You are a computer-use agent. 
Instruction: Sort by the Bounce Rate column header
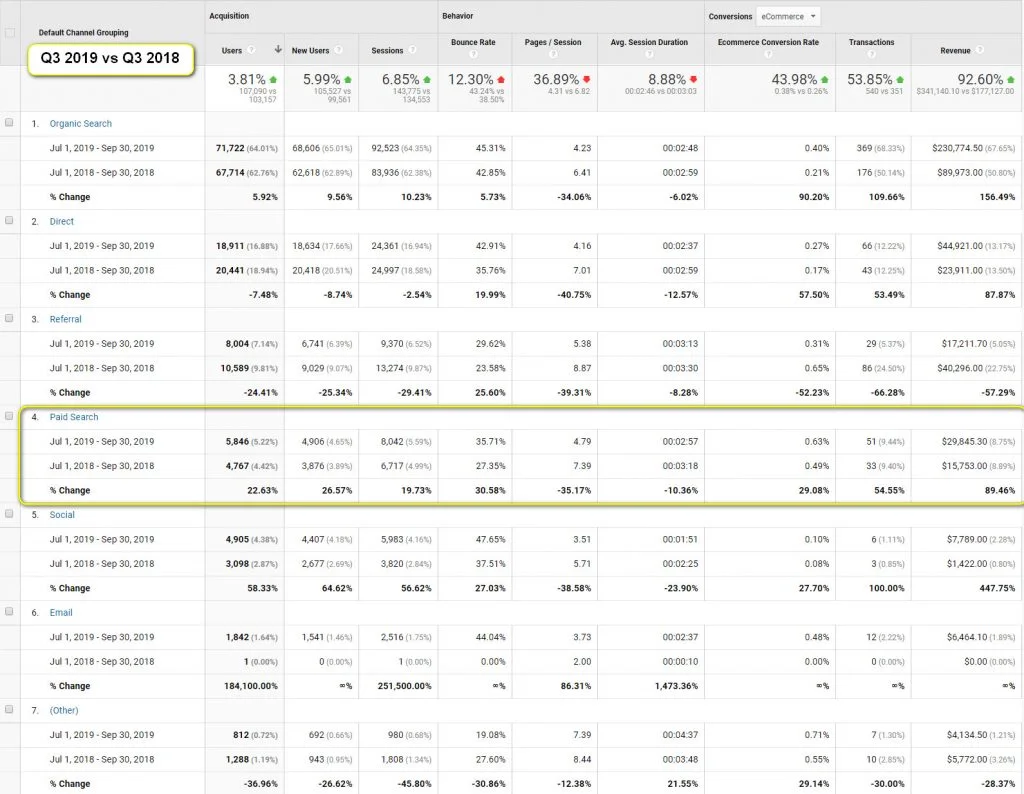point(473,42)
